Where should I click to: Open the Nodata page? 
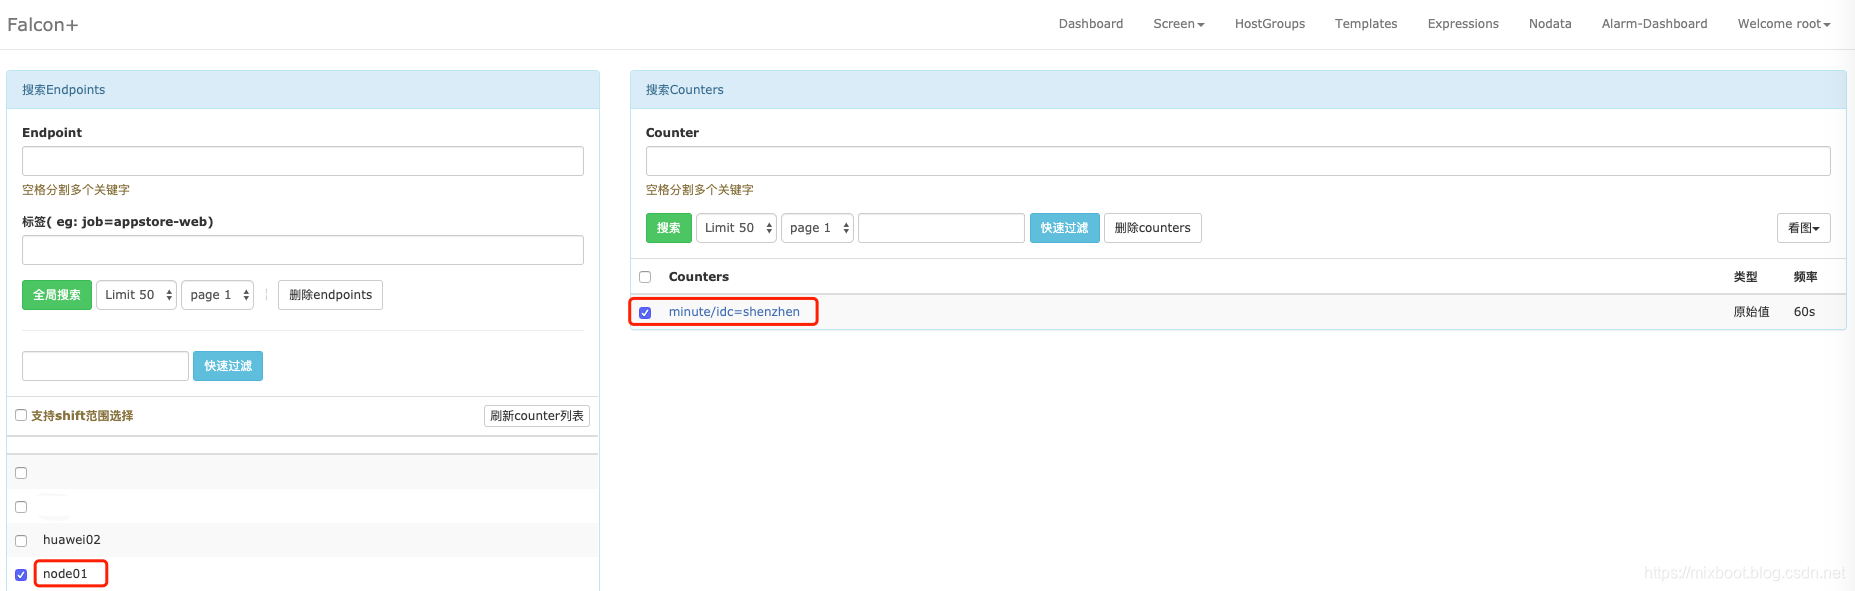[1549, 24]
